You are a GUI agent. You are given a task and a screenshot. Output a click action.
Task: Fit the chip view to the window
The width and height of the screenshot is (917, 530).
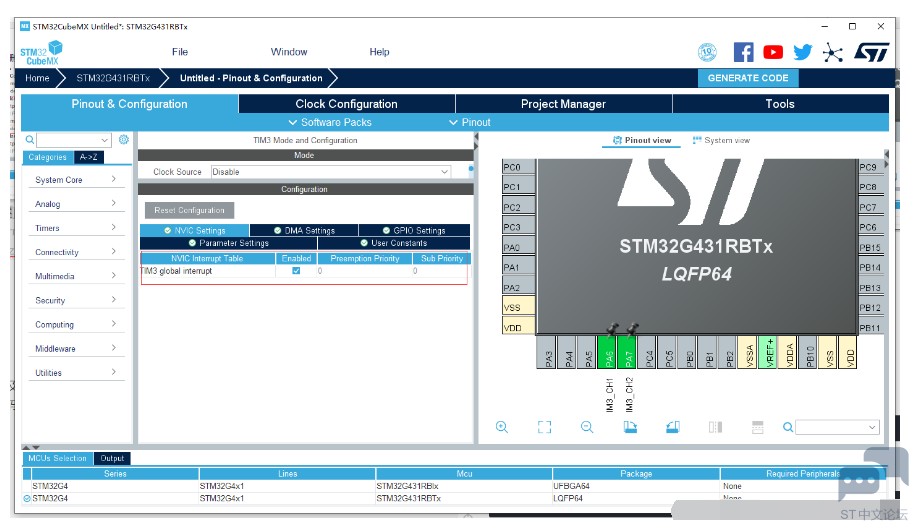click(544, 427)
